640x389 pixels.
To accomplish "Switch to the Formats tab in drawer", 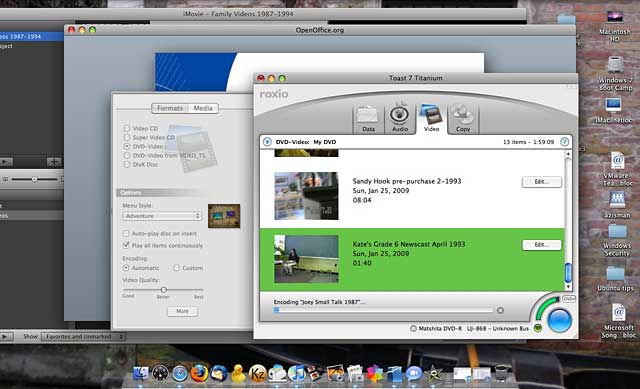I will (170, 108).
